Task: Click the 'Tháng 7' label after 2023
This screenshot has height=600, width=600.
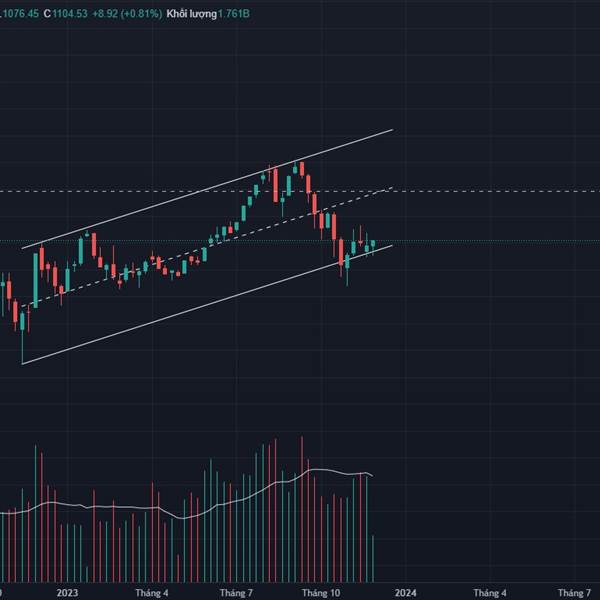Action: coord(236,593)
